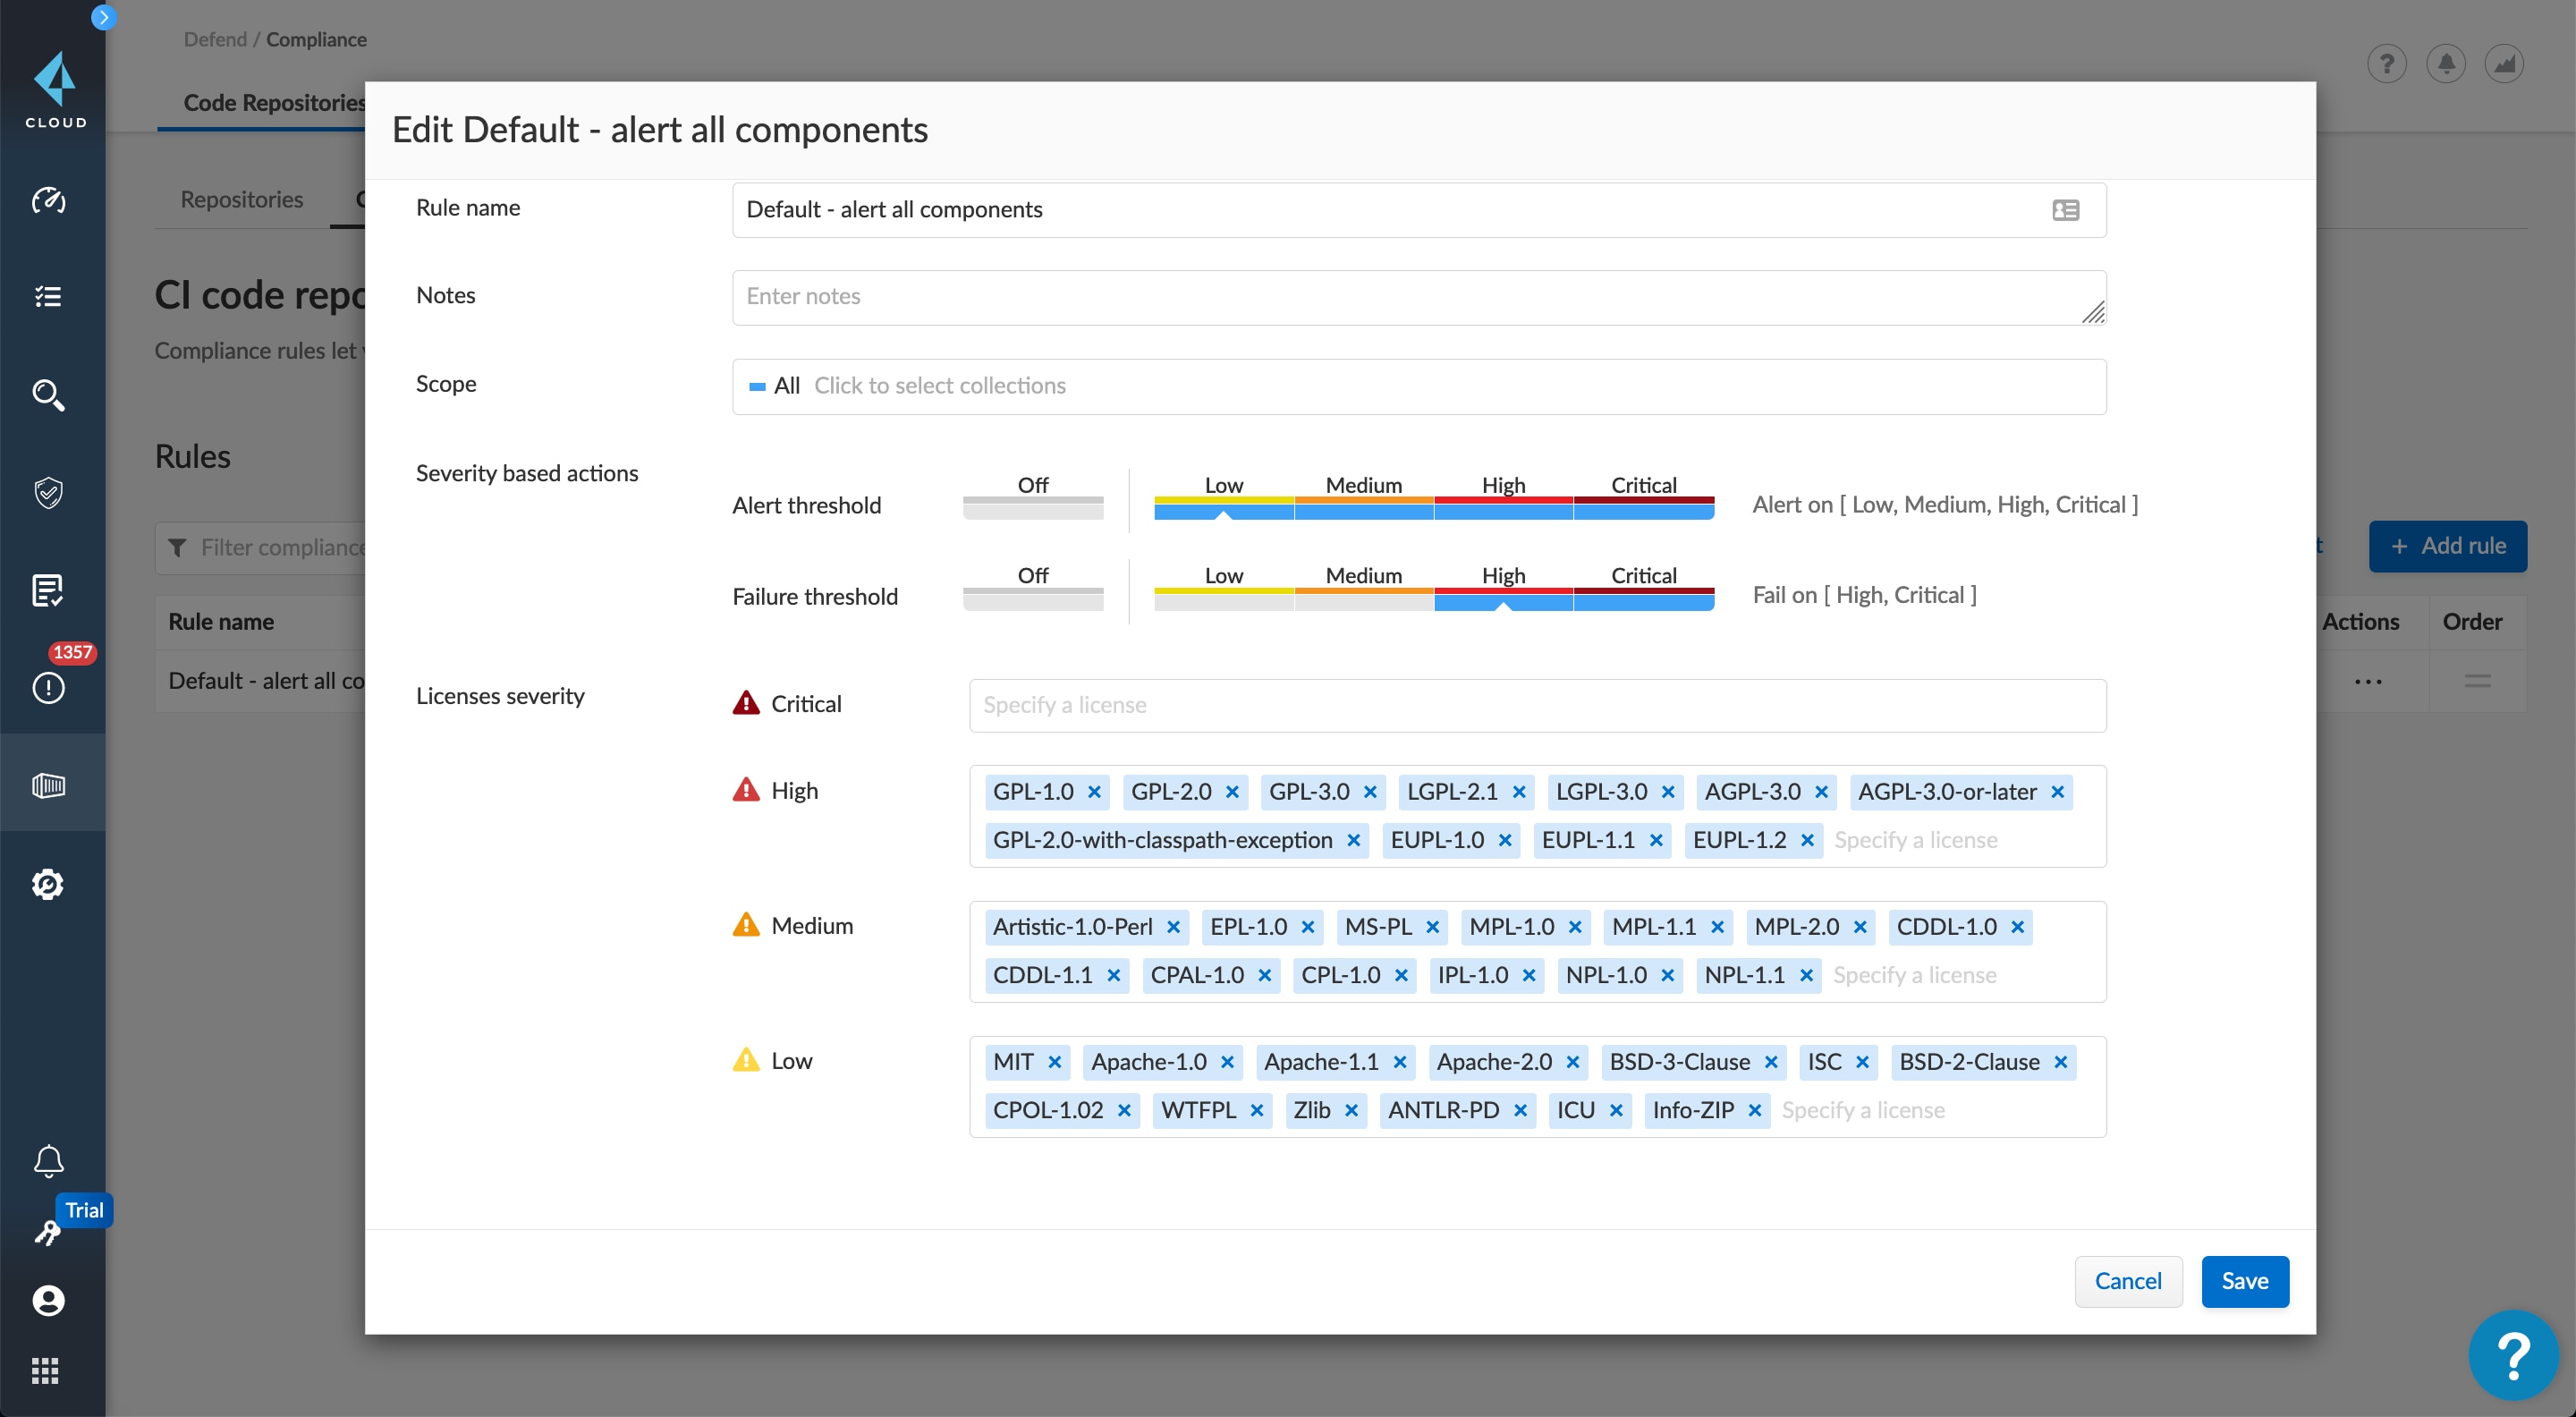
Task: Open the bell notifications sidebar icon
Action: pos(48,1161)
